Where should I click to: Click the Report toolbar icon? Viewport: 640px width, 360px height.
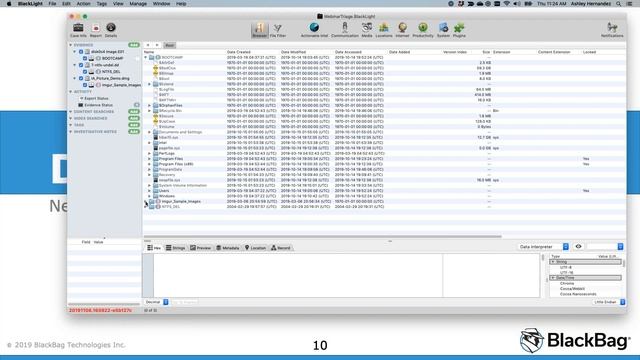(96, 28)
